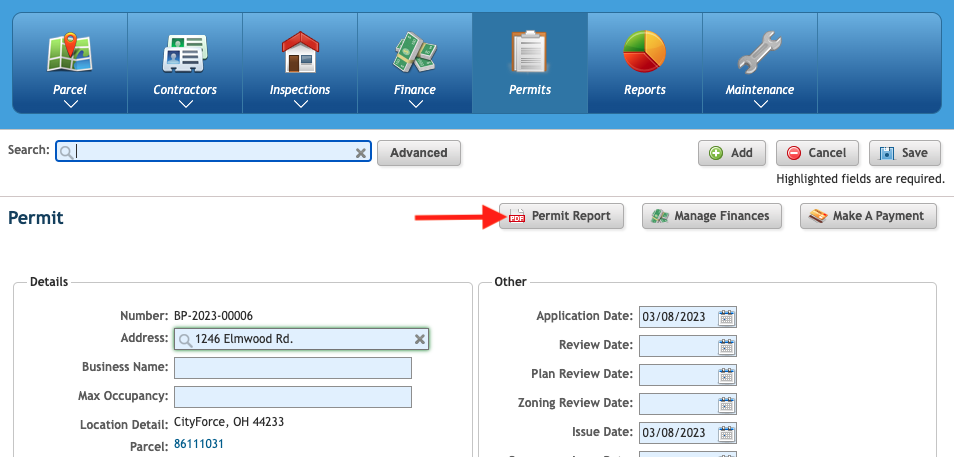This screenshot has height=457, width=954.
Task: Expand the Inspections menu chevron
Action: coord(301,104)
